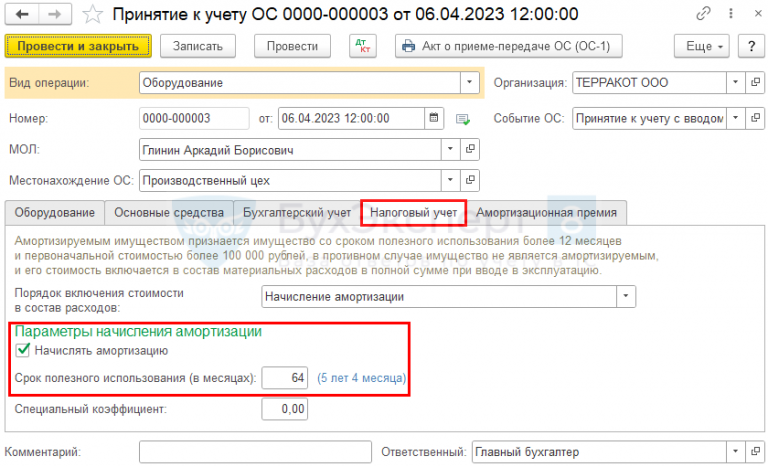This screenshot has height=467, width=768.
Task: Copy link to document via chain icon
Action: coord(703,14)
